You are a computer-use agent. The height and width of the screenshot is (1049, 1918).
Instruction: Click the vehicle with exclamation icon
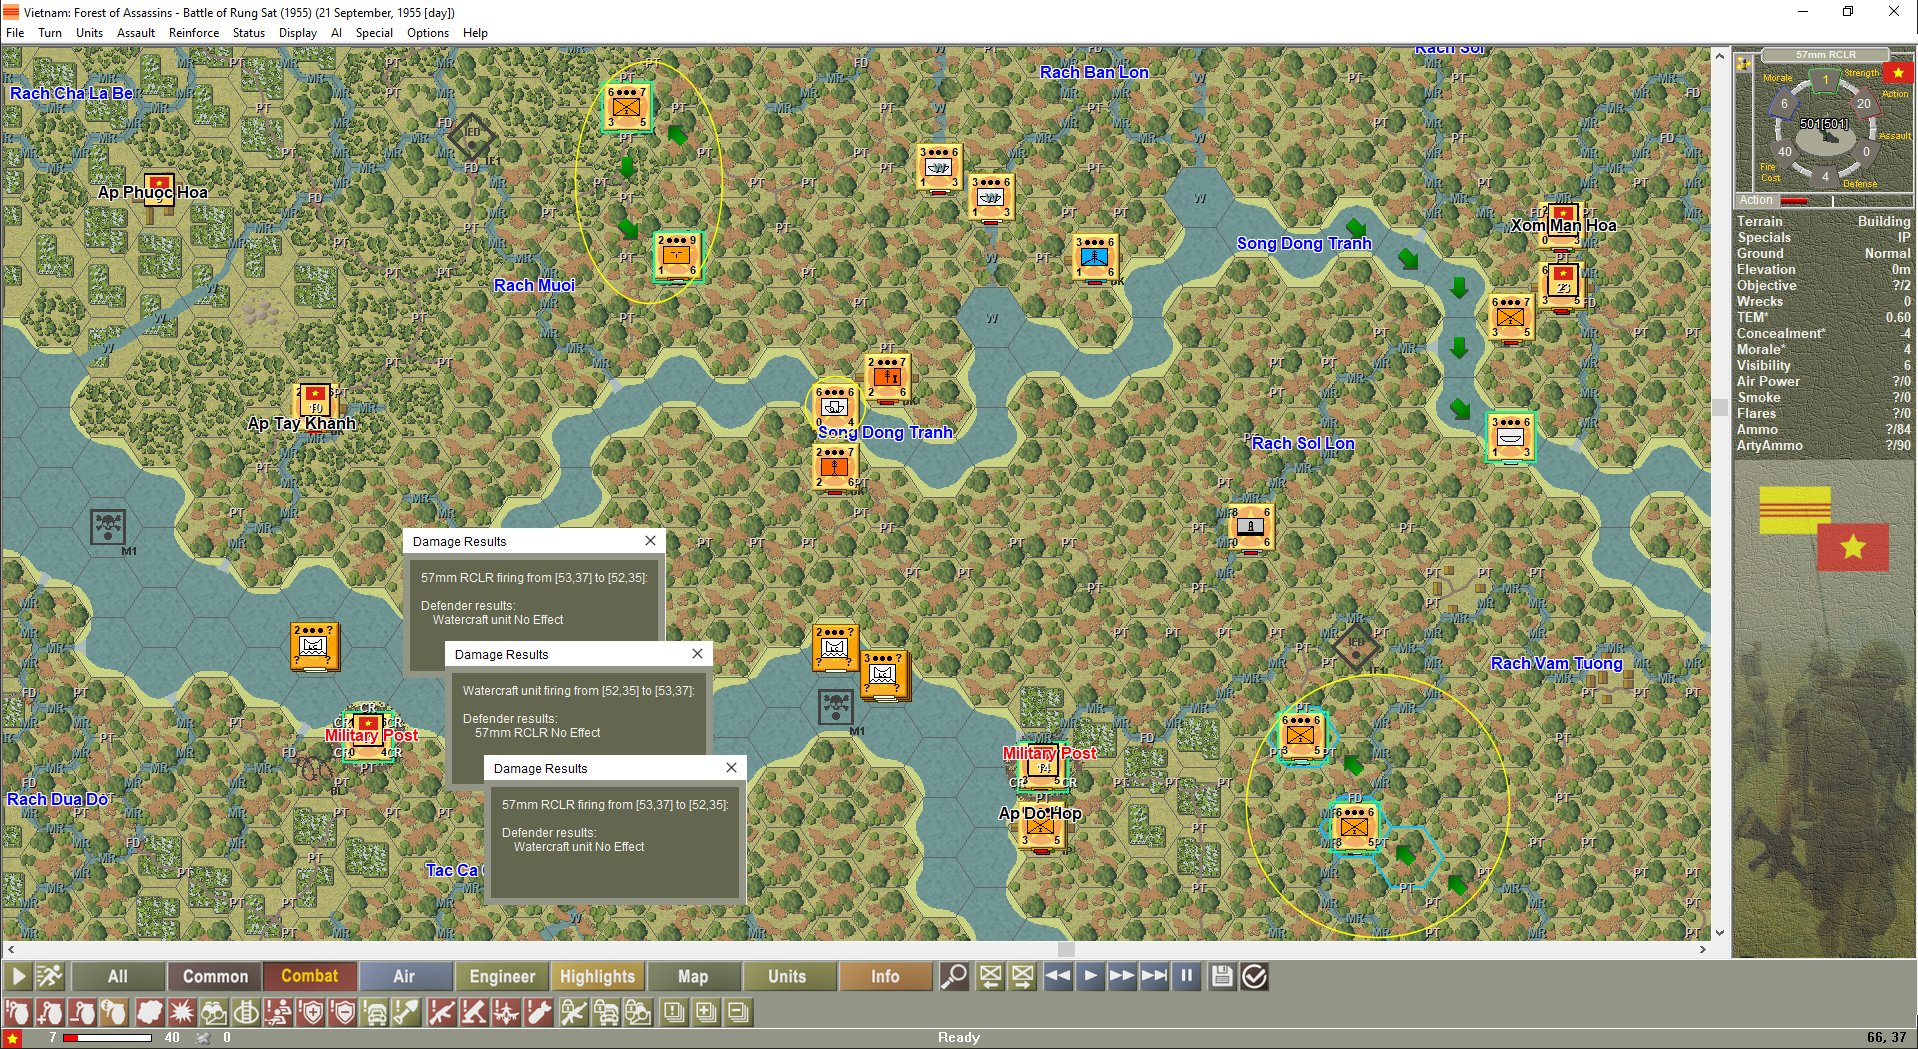375,1012
